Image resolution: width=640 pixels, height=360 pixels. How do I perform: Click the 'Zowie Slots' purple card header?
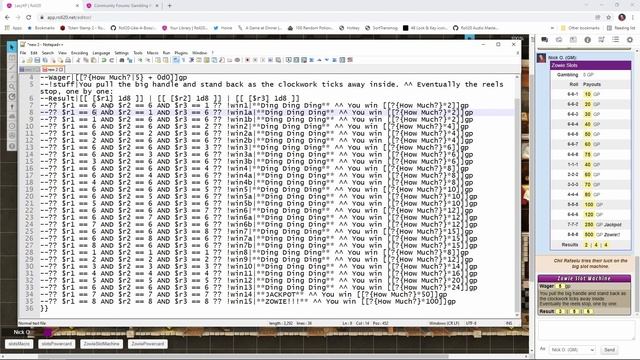click(x=590, y=65)
